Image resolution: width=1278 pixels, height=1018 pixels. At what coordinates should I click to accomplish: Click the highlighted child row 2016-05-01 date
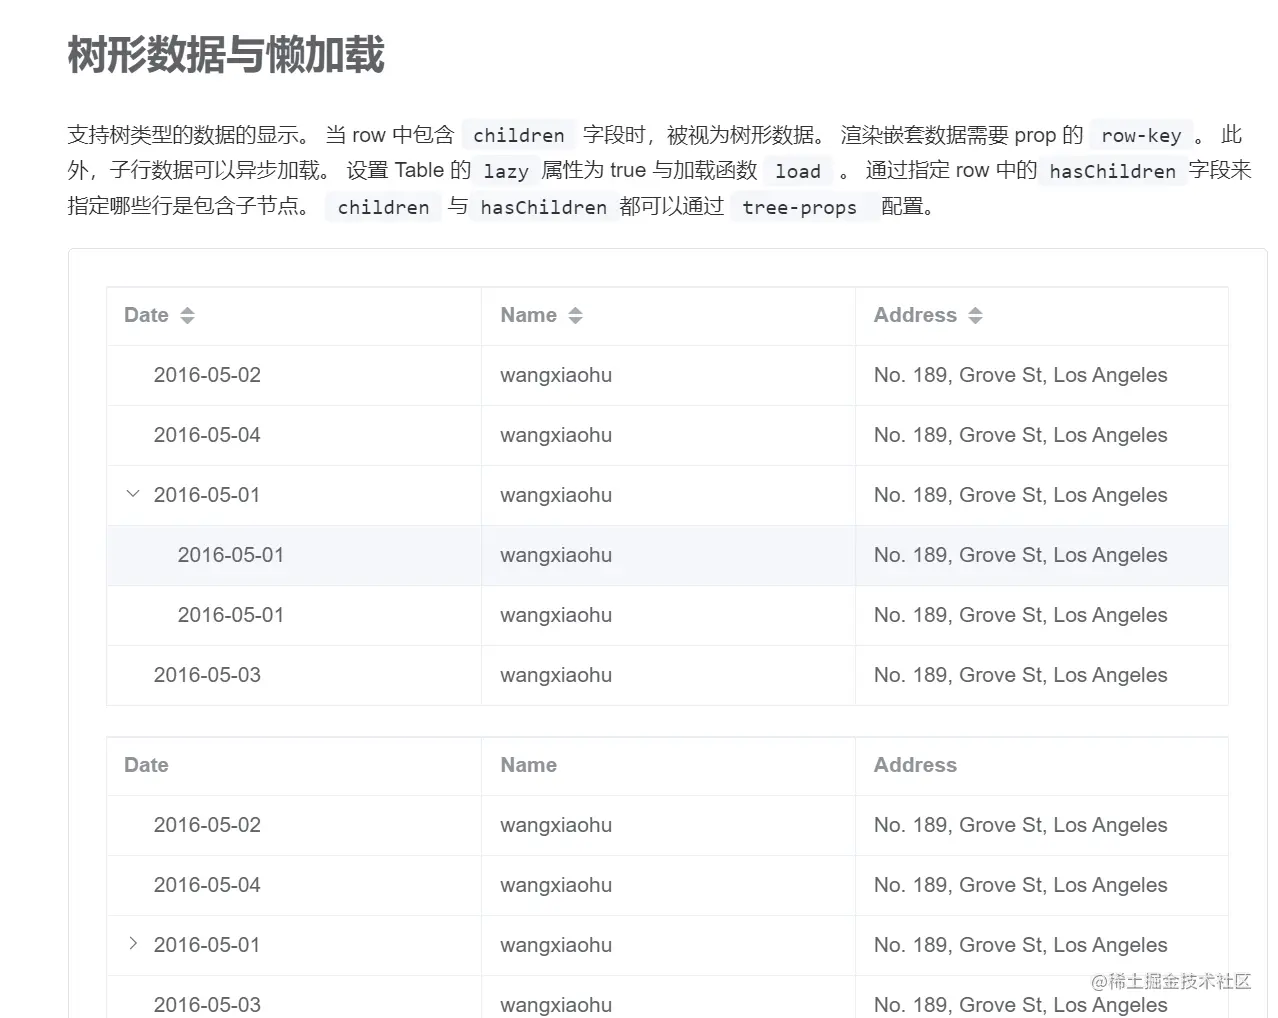(x=231, y=555)
